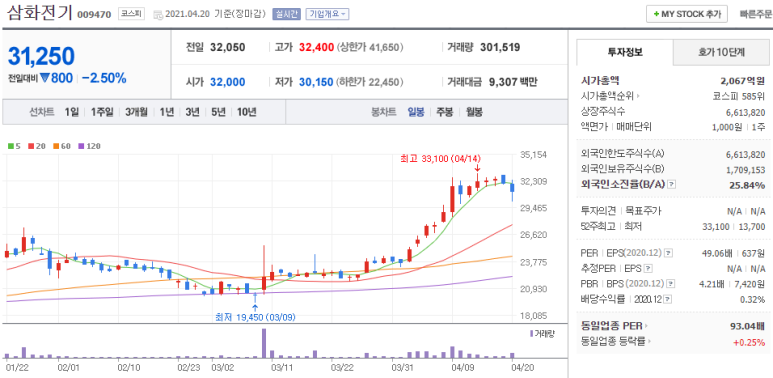Click the 외국인소진율 value 25.84%

pyautogui.click(x=747, y=185)
